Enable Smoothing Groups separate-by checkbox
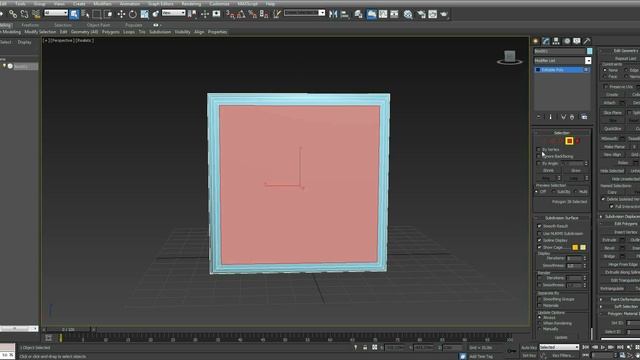640x360 pixels. (539, 299)
